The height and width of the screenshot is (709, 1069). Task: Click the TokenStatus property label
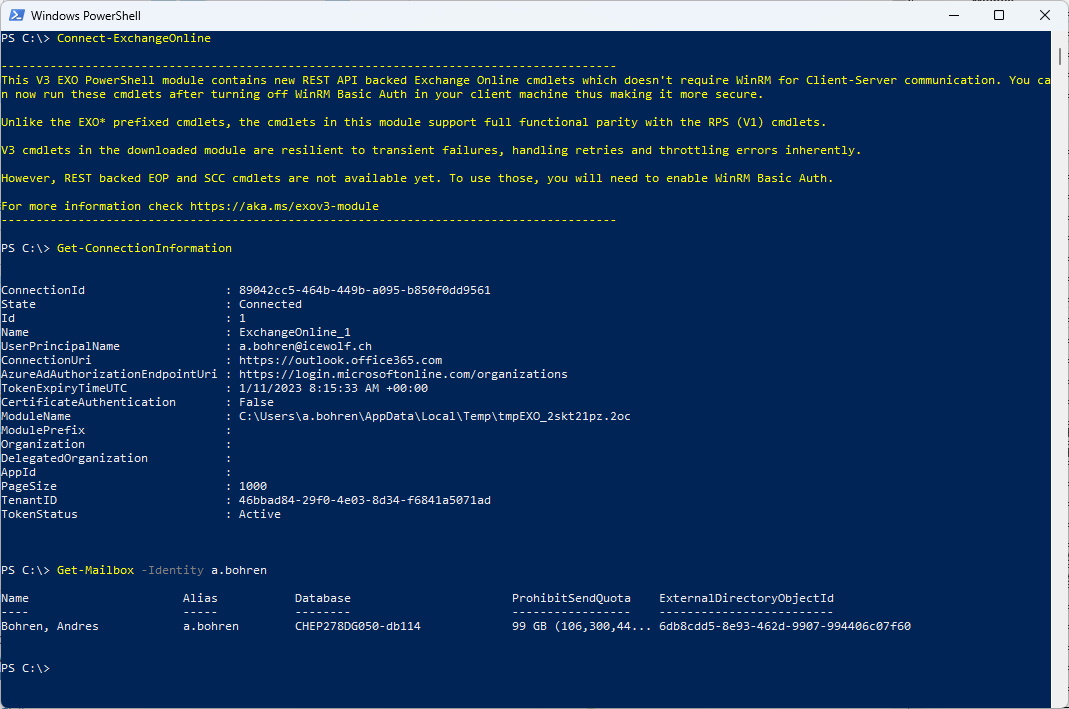tap(40, 514)
